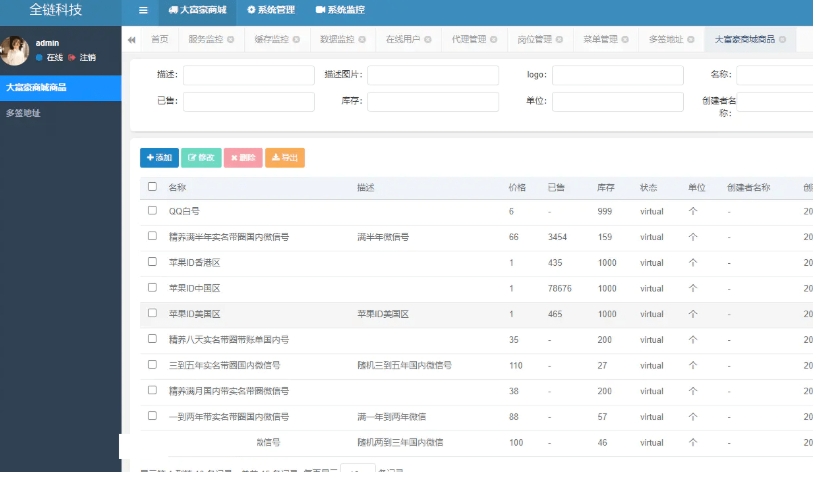
Task: Switch to the 代理管理 tab
Action: point(469,39)
